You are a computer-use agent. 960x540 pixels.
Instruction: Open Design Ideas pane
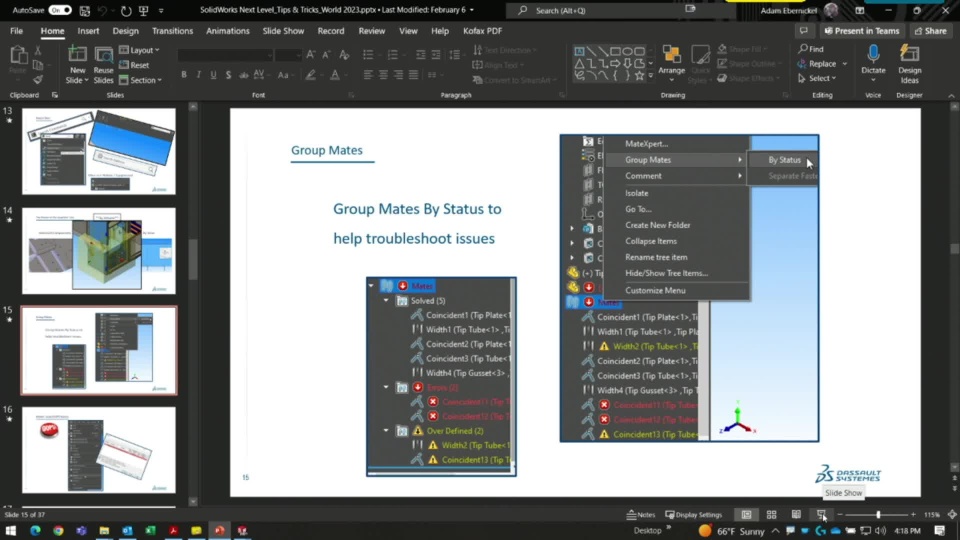[x=909, y=64]
